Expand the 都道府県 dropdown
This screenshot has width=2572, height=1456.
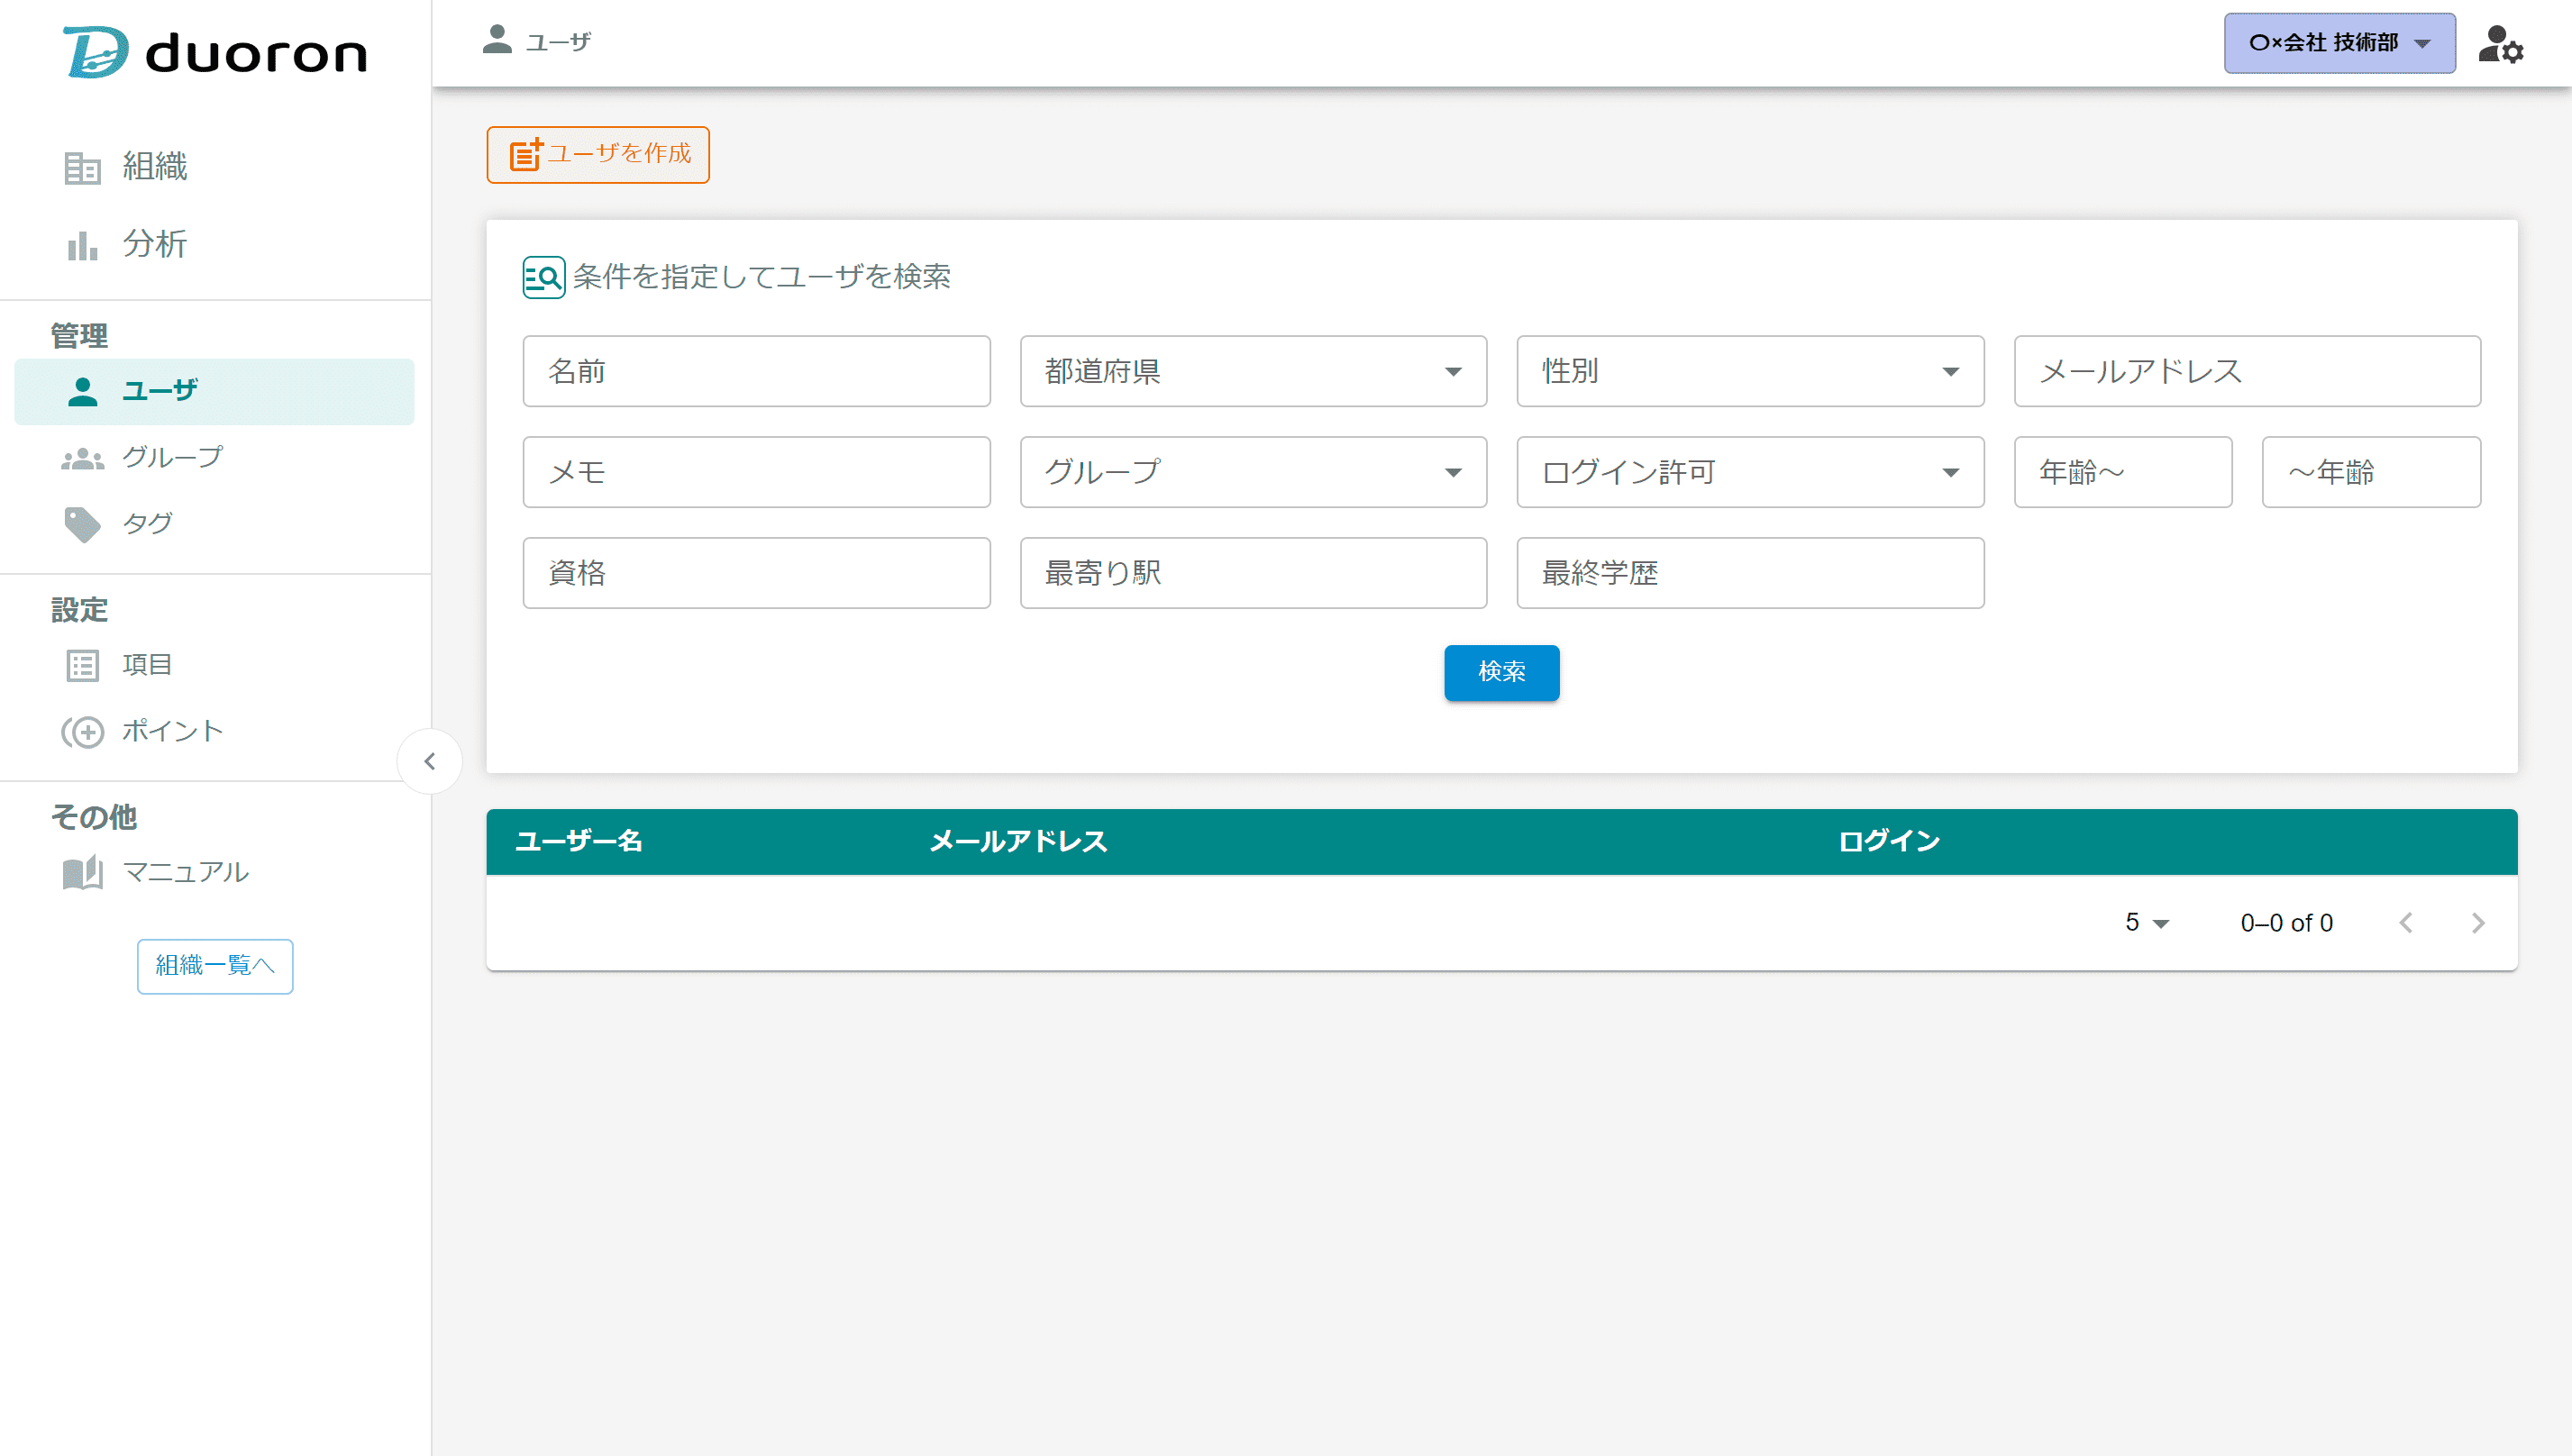(x=1253, y=371)
